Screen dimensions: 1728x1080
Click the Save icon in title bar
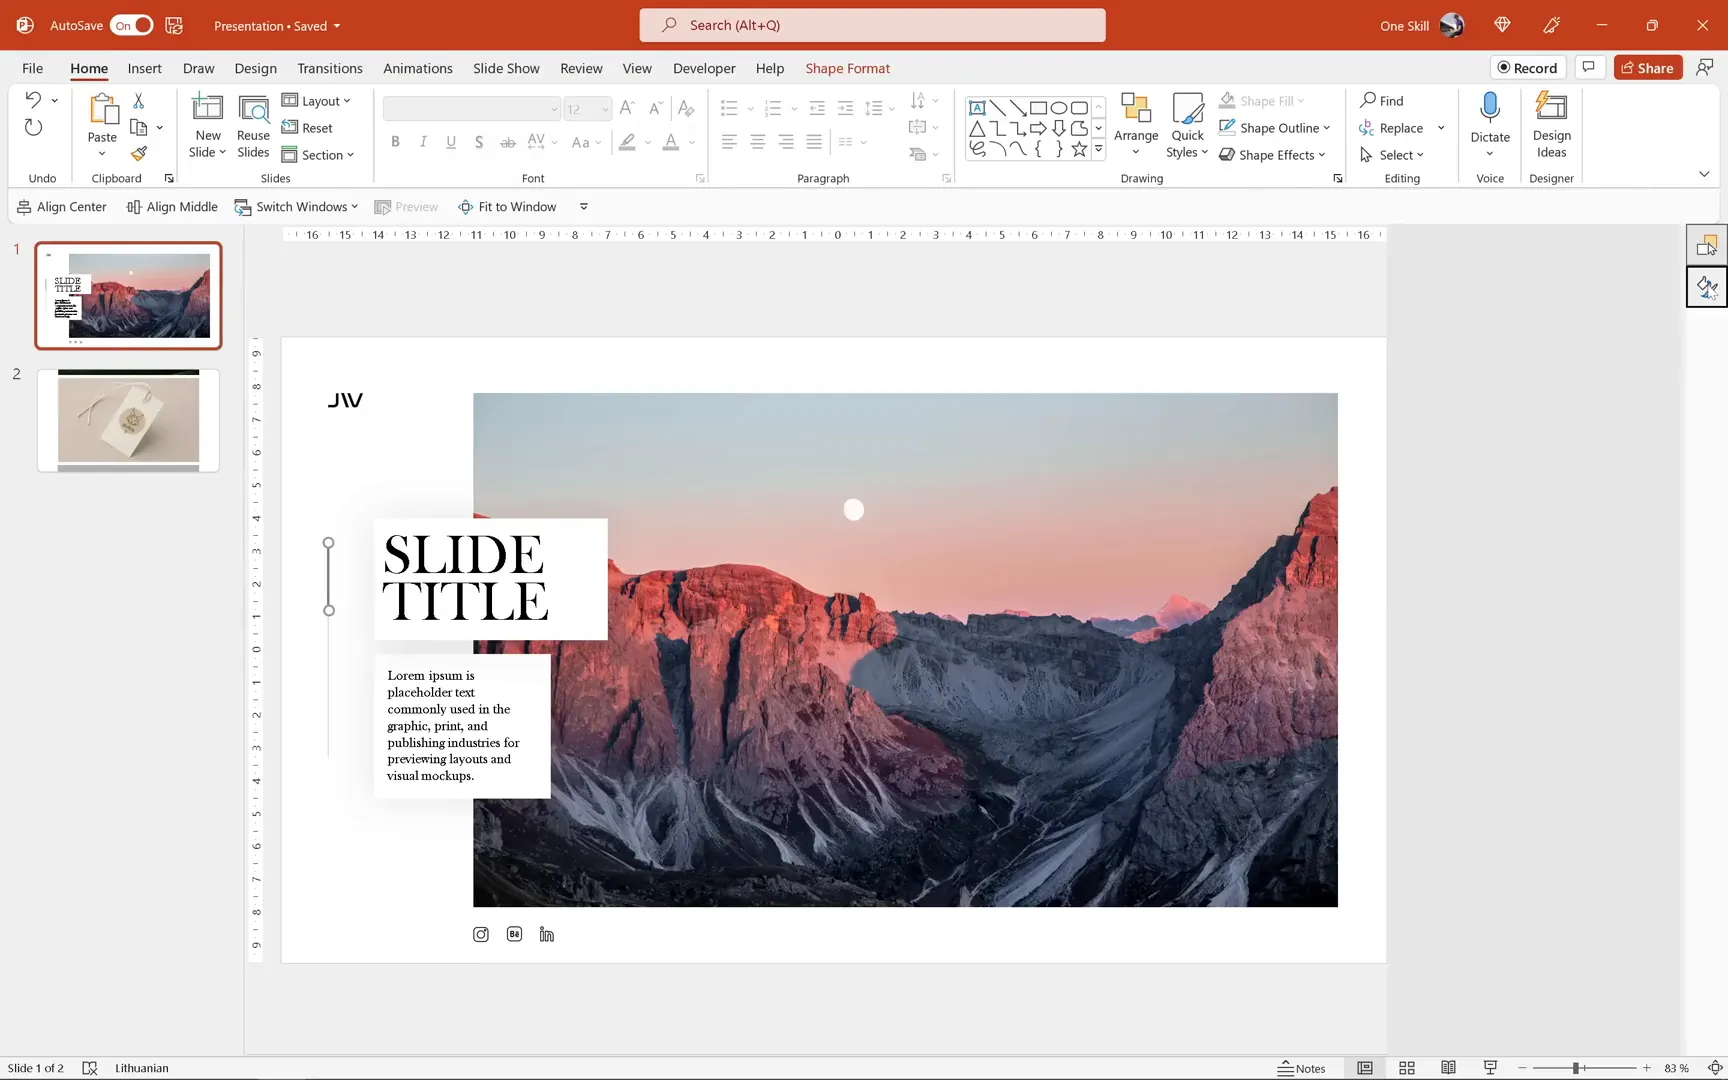(174, 25)
